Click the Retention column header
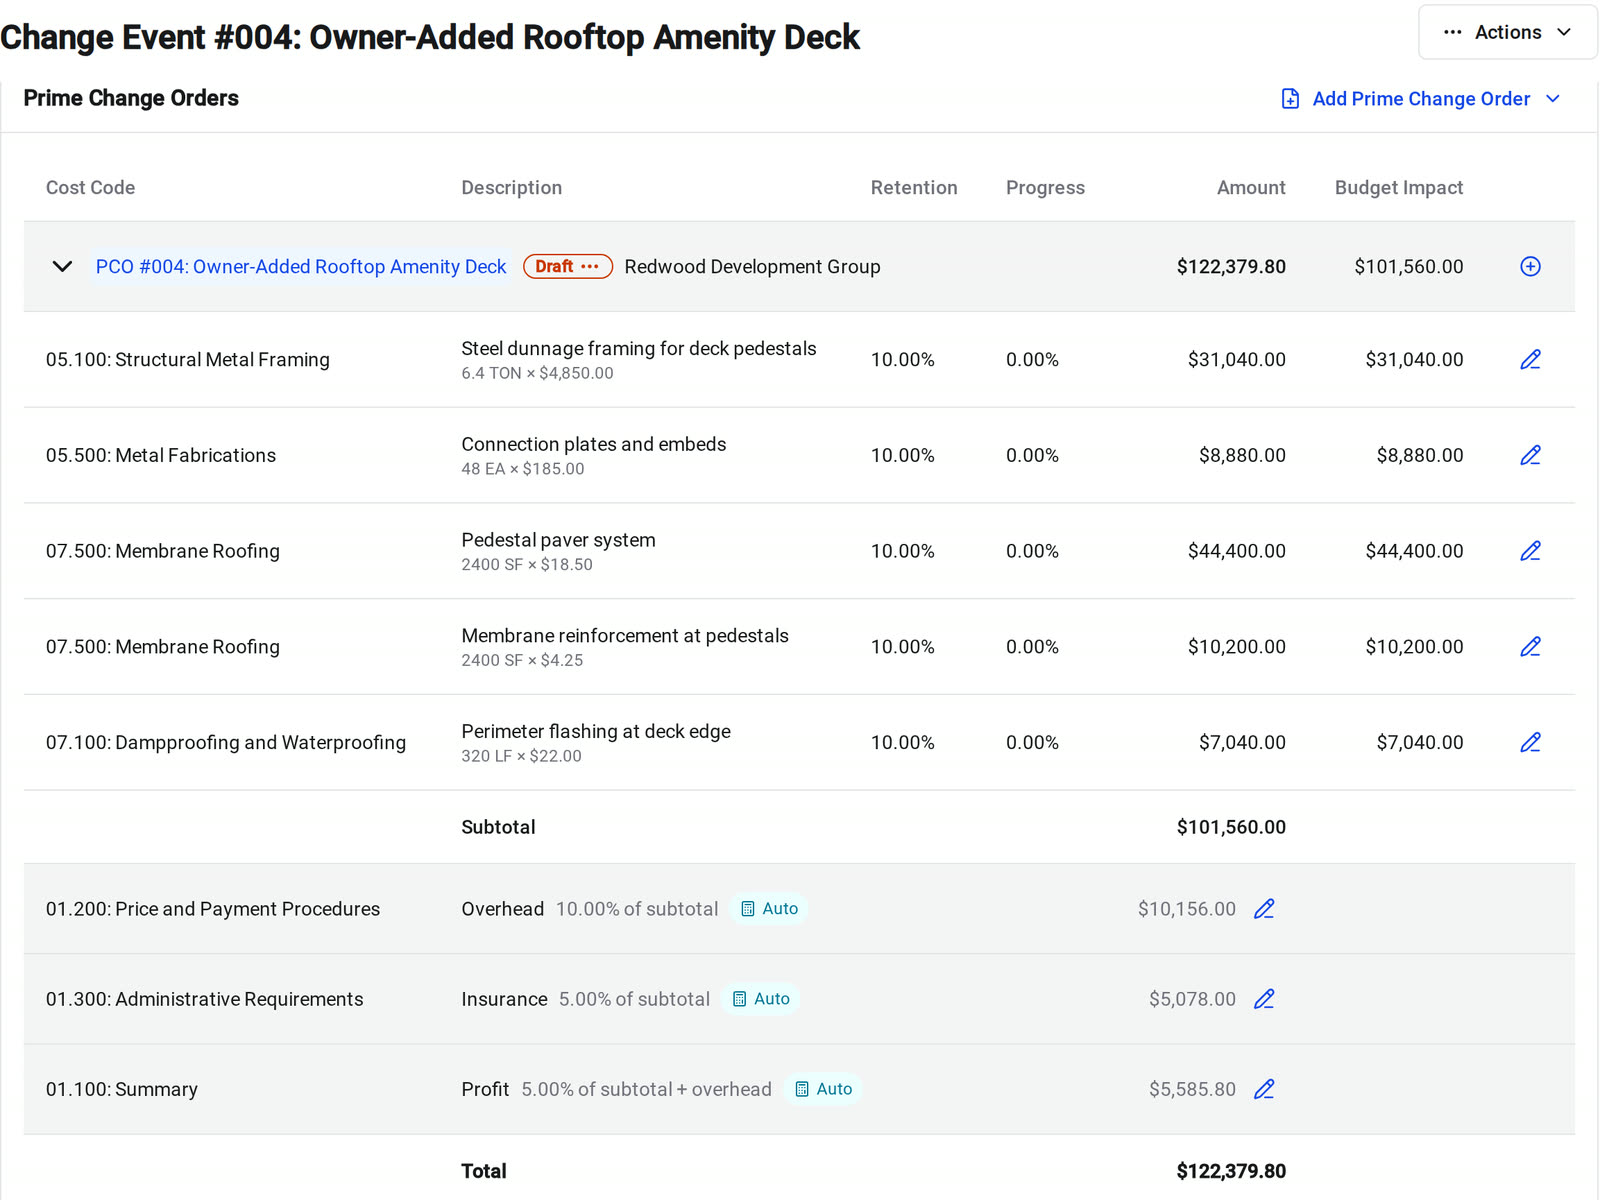The height and width of the screenshot is (1200, 1600). click(914, 188)
